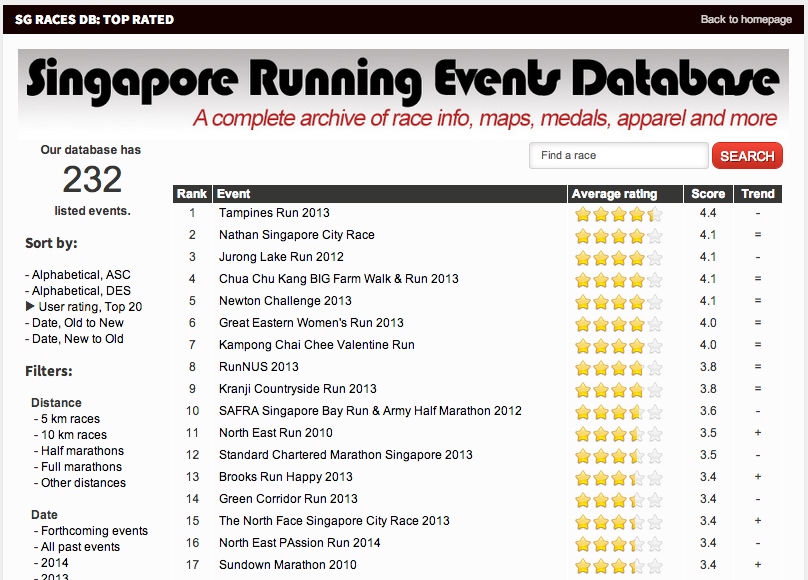The image size is (808, 580).
Task: Click the star rating for Nathan Singapore City Race
Action: 618,236
